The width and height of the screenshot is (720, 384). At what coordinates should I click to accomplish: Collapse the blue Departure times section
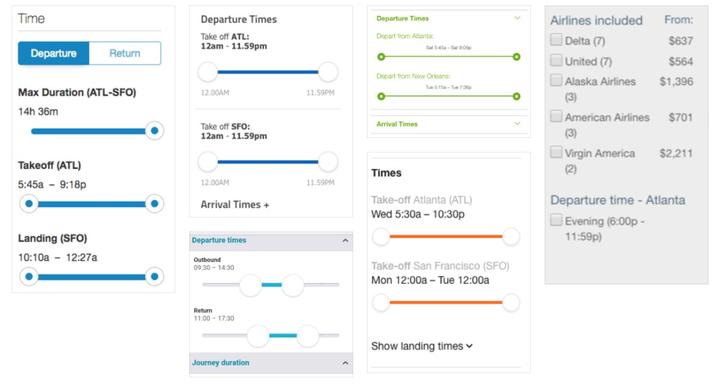345,241
